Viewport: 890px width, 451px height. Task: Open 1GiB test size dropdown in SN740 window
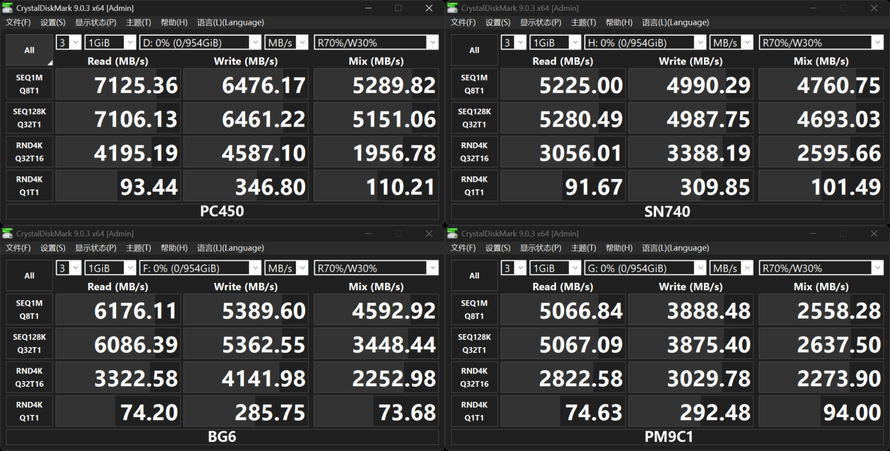pyautogui.click(x=556, y=43)
